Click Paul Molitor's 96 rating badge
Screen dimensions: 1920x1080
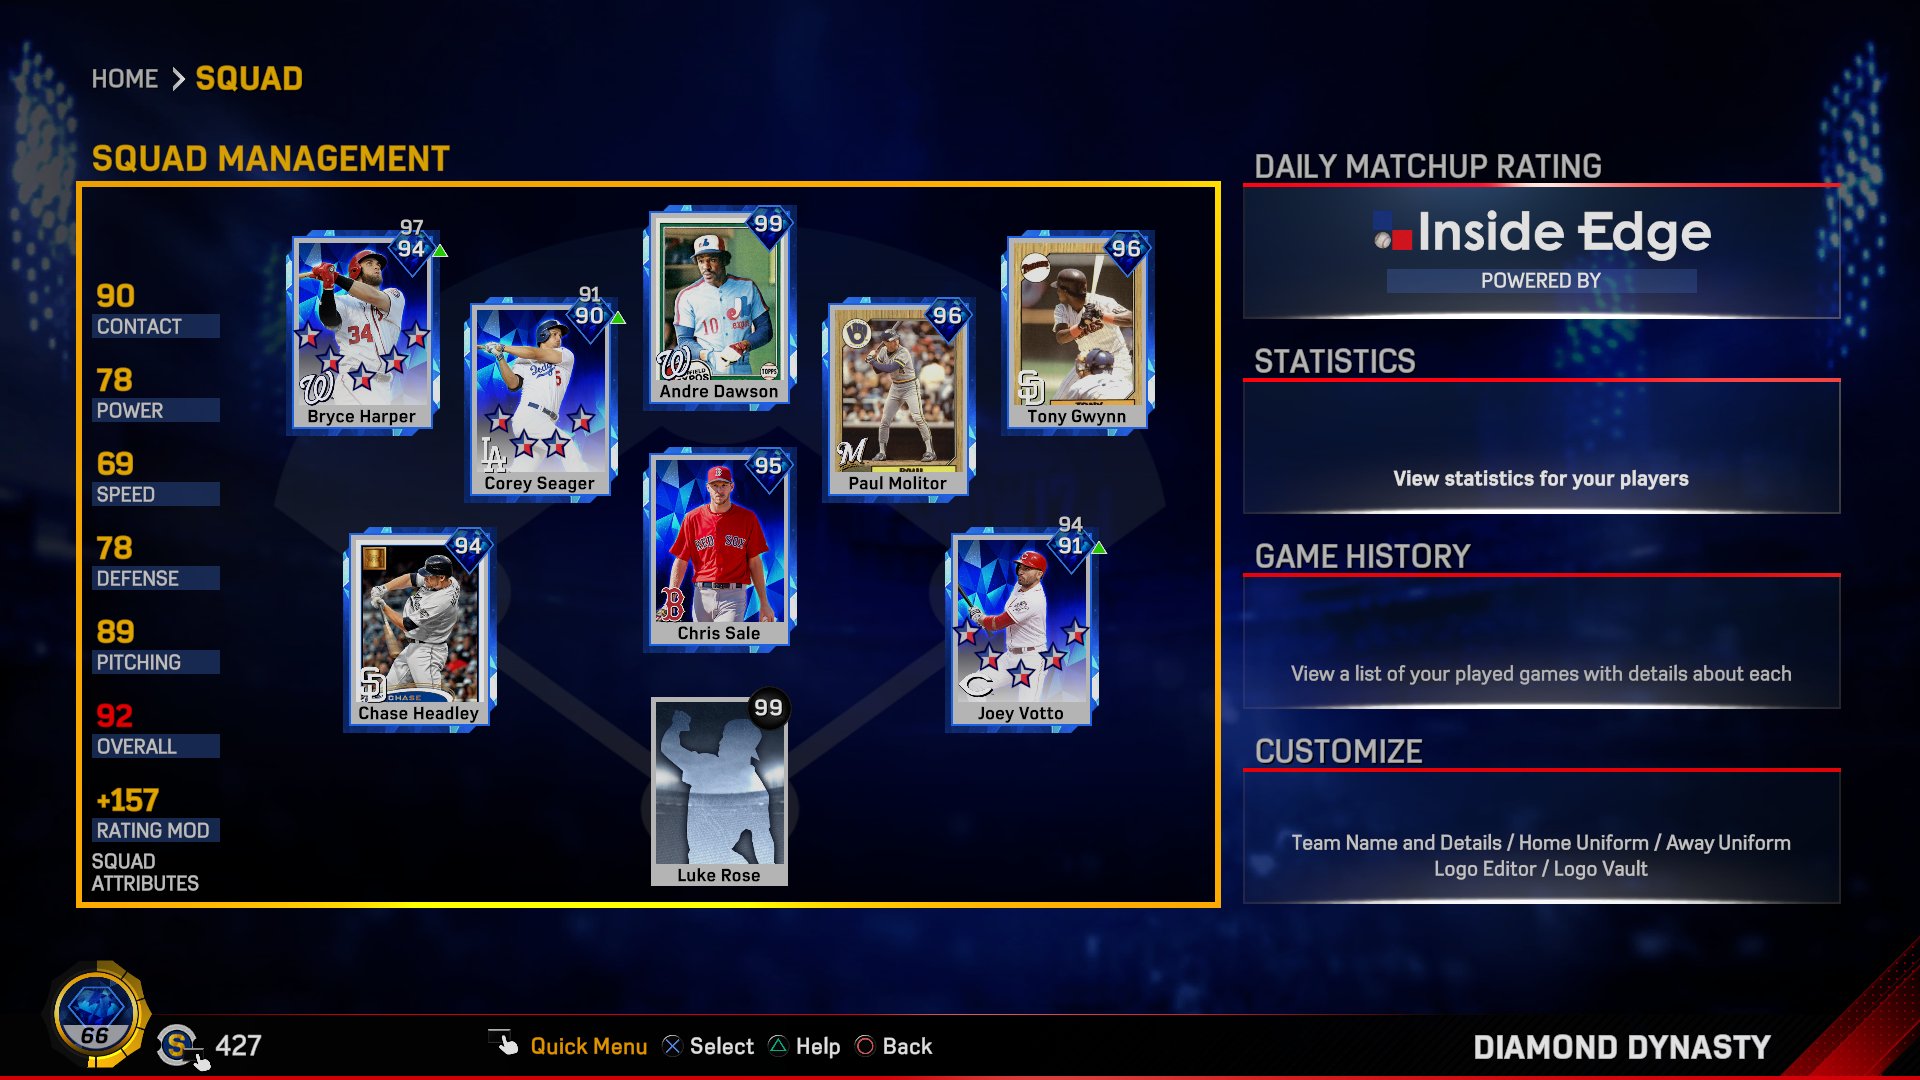point(947,316)
